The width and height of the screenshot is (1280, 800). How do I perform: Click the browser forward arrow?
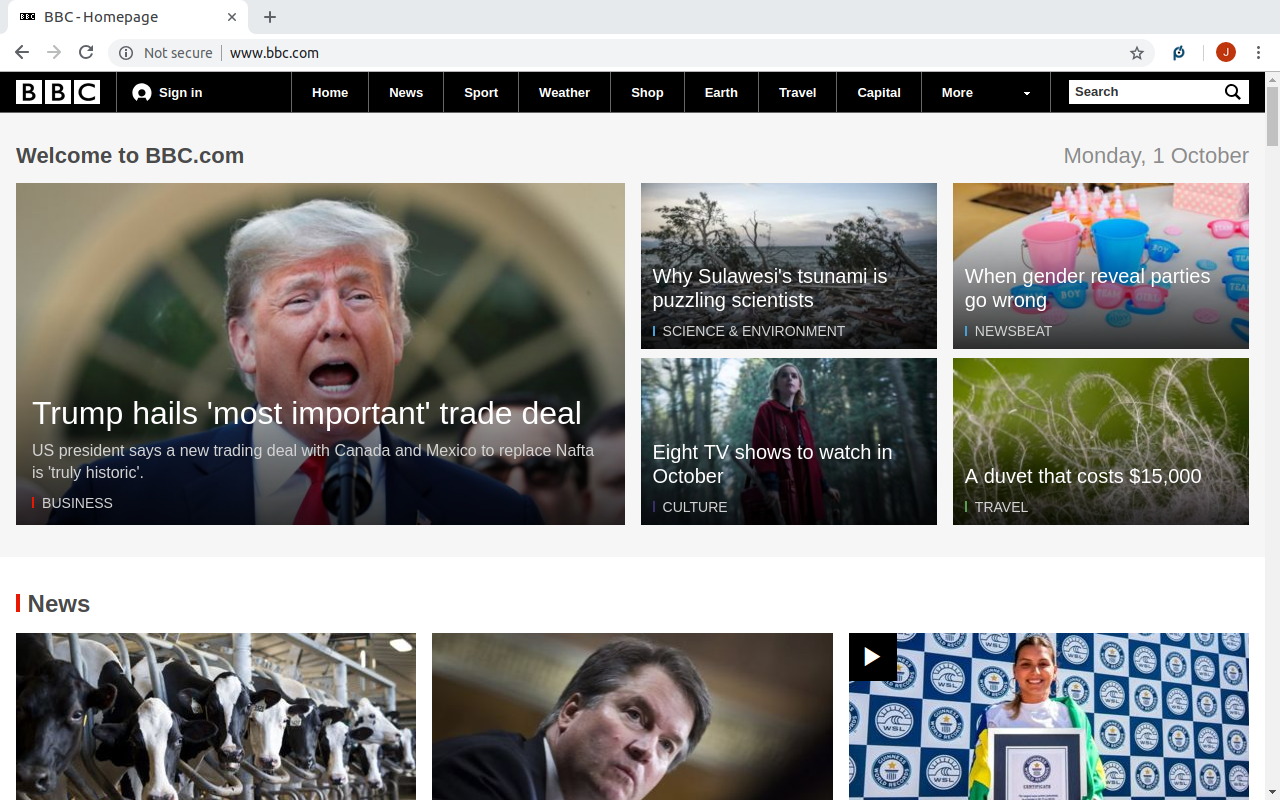pos(54,52)
